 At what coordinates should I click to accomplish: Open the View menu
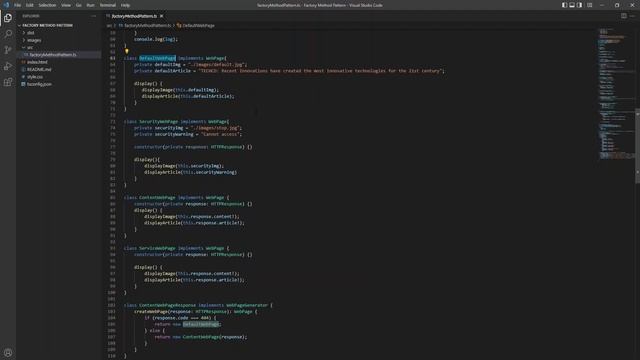[x=66, y=5]
